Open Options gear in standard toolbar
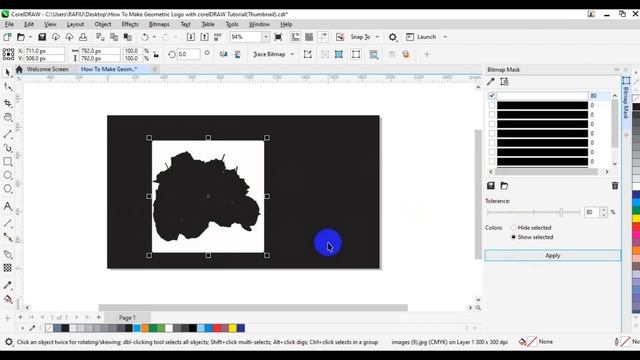 click(x=393, y=37)
